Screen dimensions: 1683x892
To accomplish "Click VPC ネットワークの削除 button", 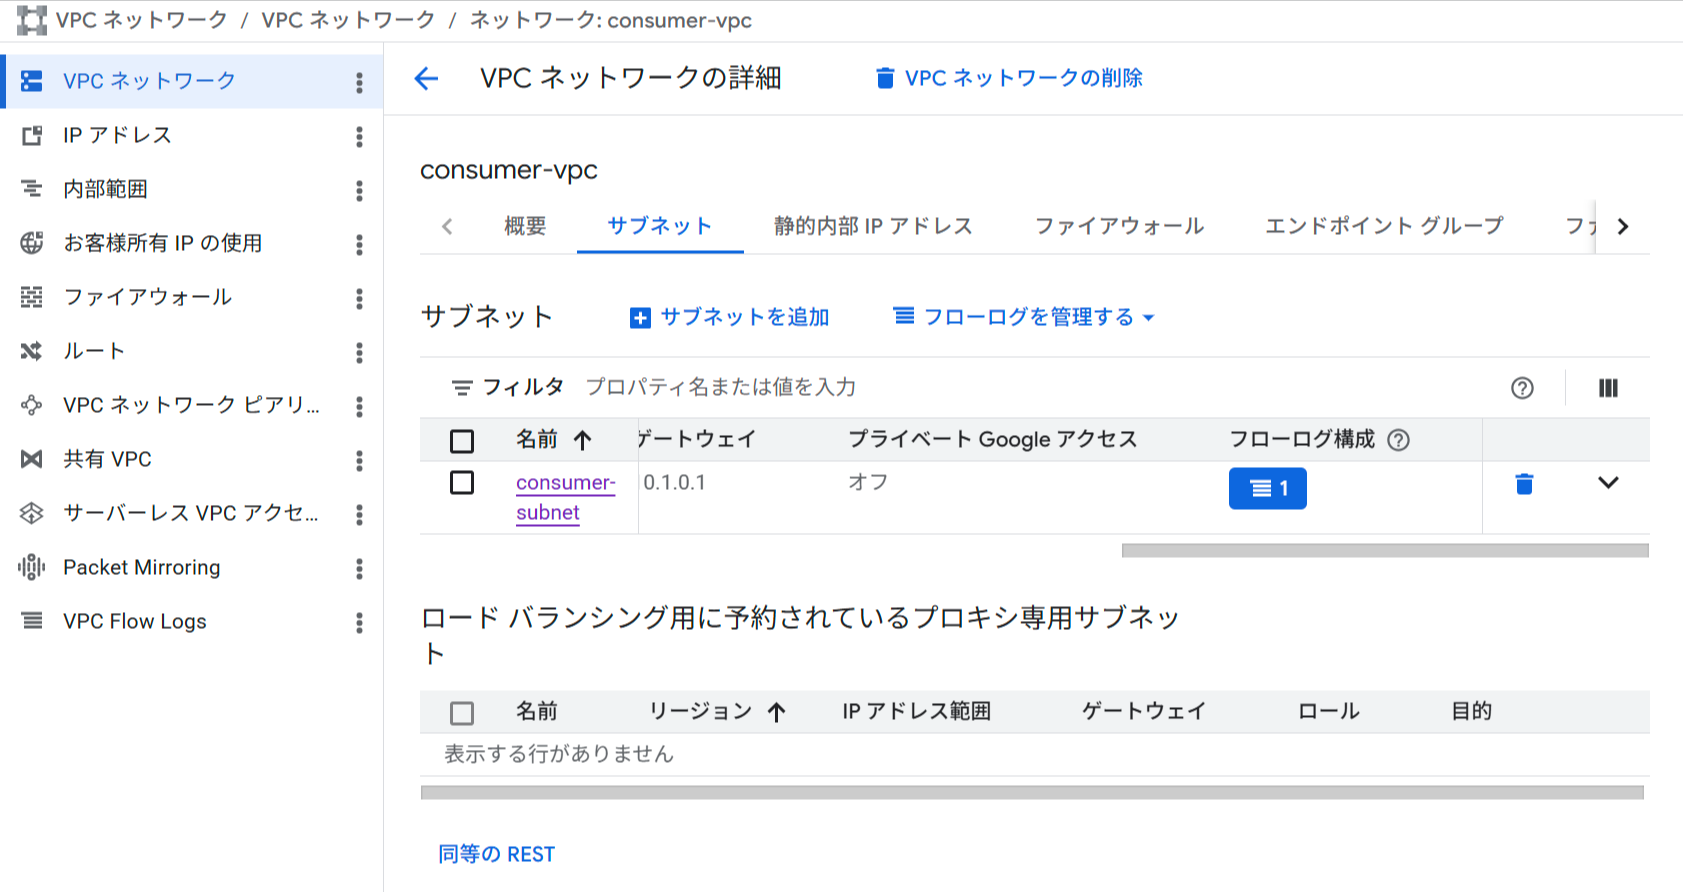I will point(1009,78).
